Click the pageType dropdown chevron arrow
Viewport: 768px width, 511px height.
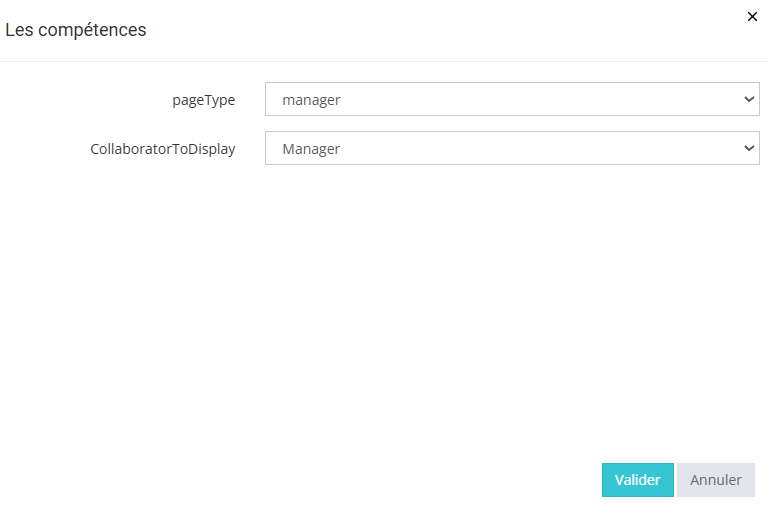pos(749,100)
